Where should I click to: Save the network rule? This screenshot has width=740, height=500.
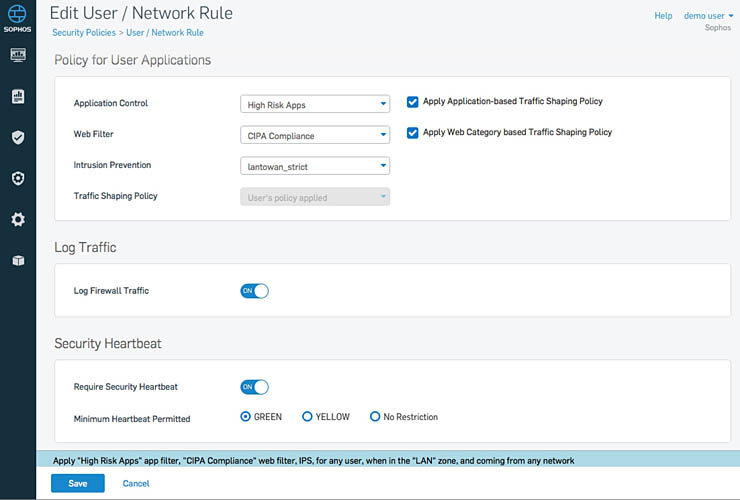point(77,483)
